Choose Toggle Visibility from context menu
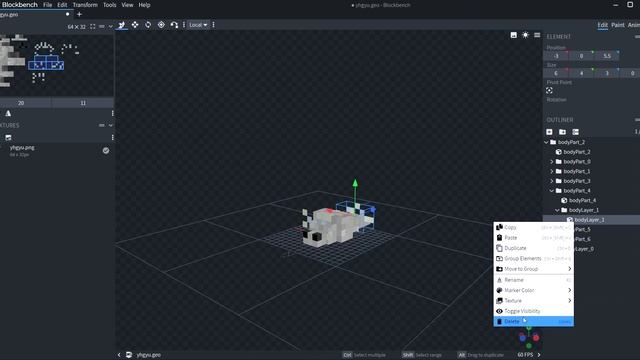 coord(533,311)
